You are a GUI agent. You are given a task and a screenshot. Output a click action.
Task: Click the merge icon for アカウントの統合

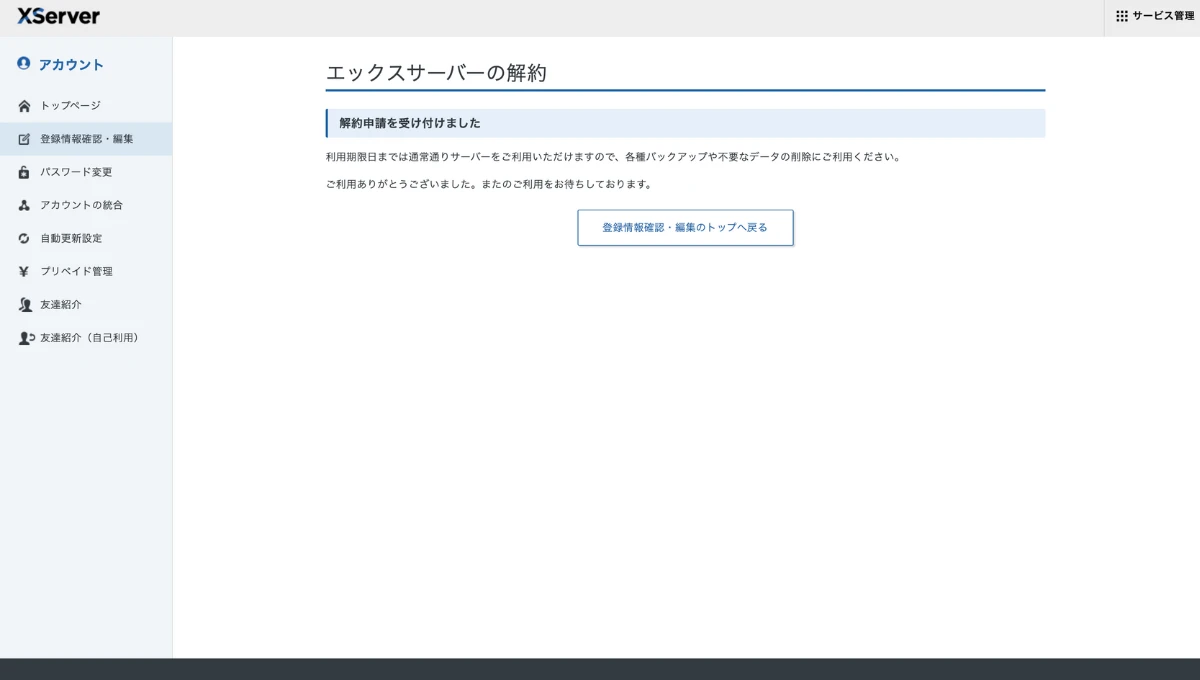click(25, 205)
